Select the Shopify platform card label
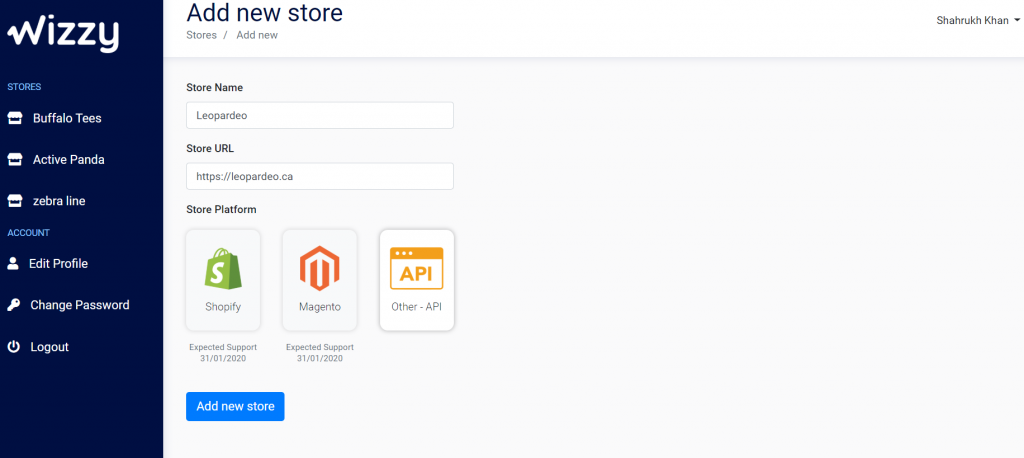The height and width of the screenshot is (458, 1024). coord(223,306)
